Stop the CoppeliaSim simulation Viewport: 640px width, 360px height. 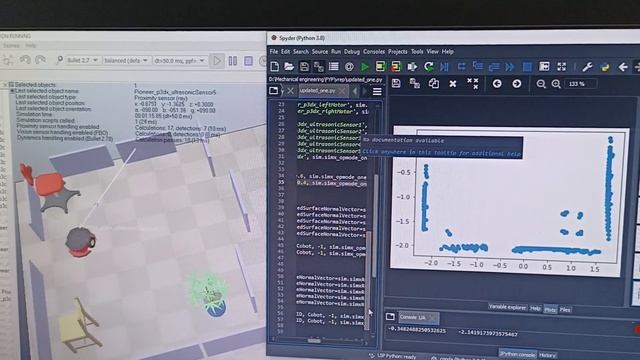click(248, 61)
